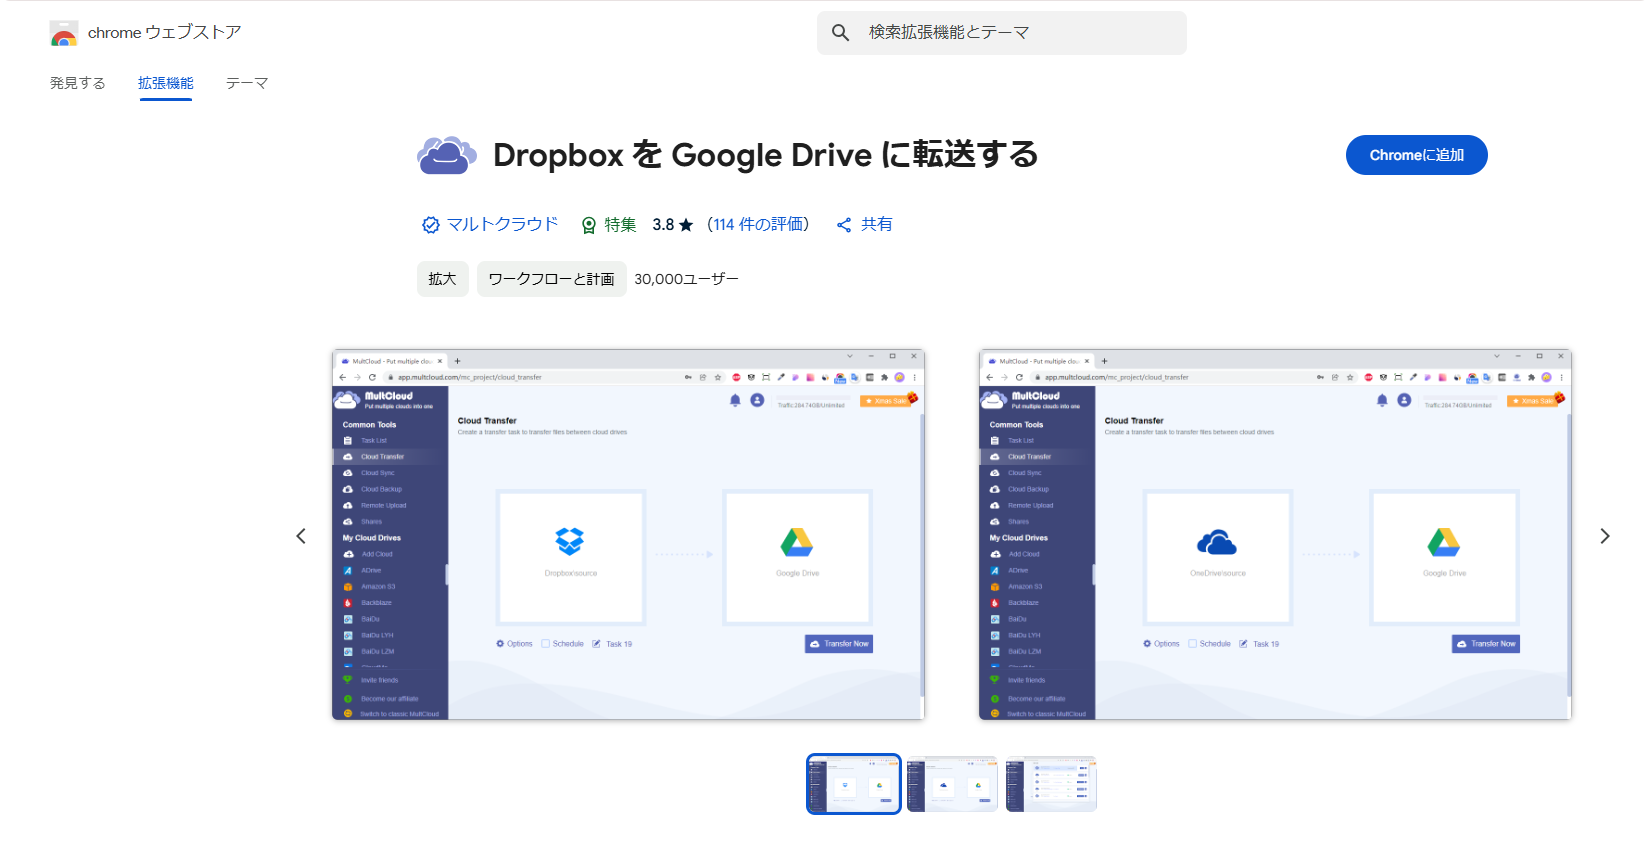Click the purple cloud extension icon
Image resolution: width=1650 pixels, height=842 pixels.
click(446, 155)
